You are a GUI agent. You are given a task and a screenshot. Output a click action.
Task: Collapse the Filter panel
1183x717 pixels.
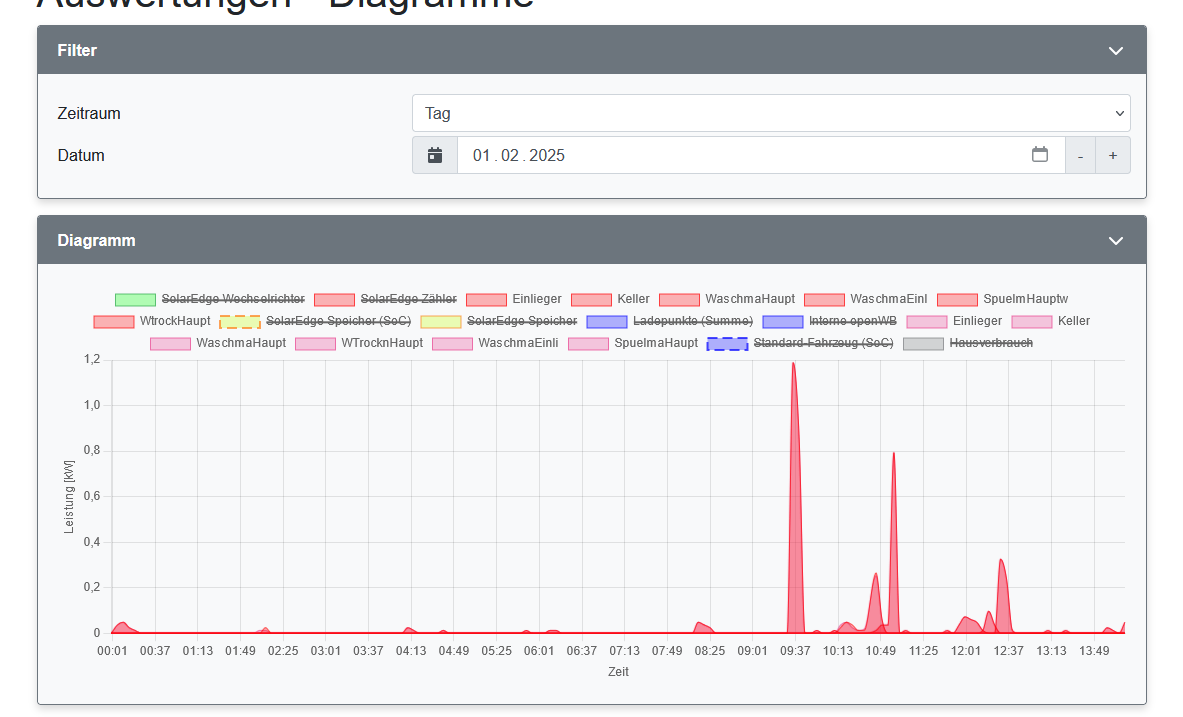pyautogui.click(x=1115, y=49)
